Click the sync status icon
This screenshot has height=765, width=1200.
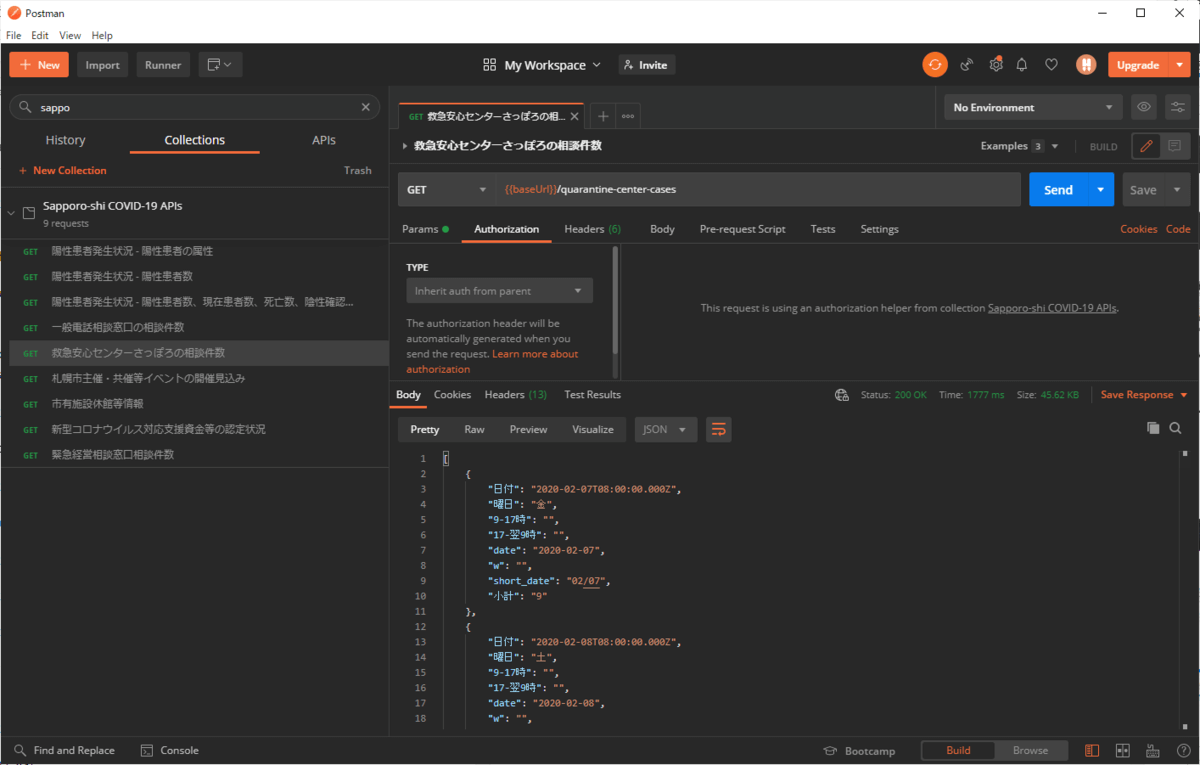(934, 65)
